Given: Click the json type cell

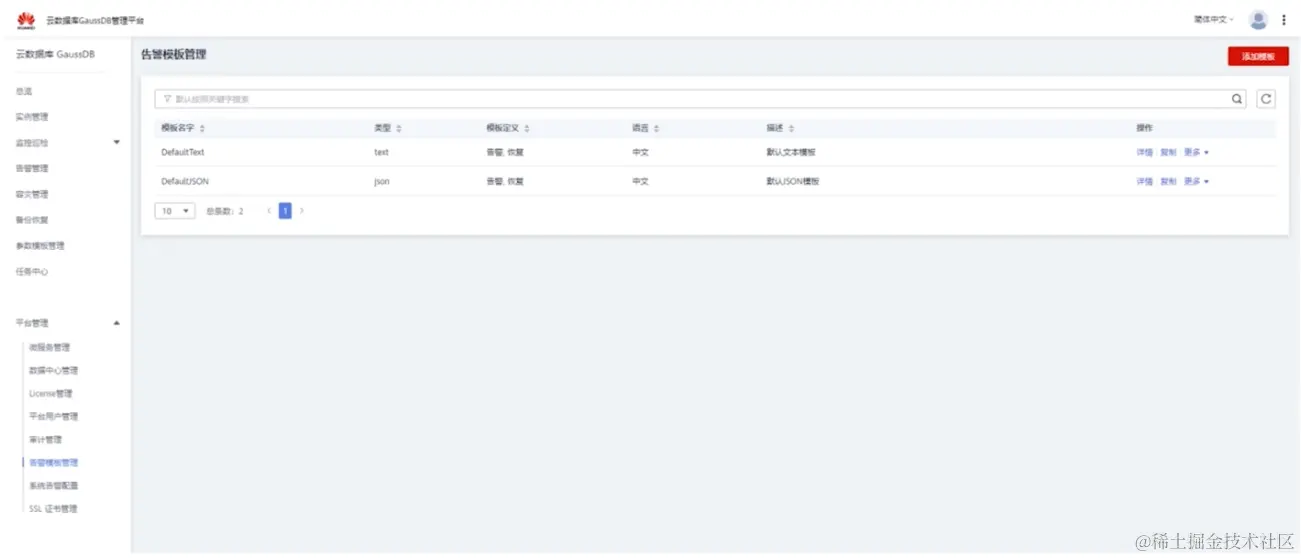Looking at the screenshot, I should [x=382, y=181].
